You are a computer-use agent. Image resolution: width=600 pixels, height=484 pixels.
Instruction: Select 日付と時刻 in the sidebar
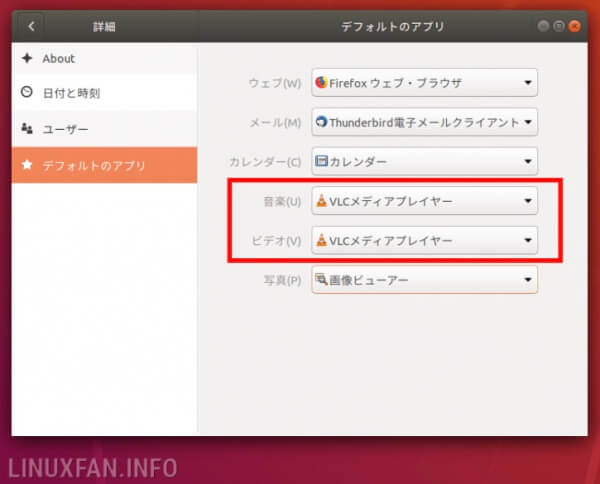104,93
